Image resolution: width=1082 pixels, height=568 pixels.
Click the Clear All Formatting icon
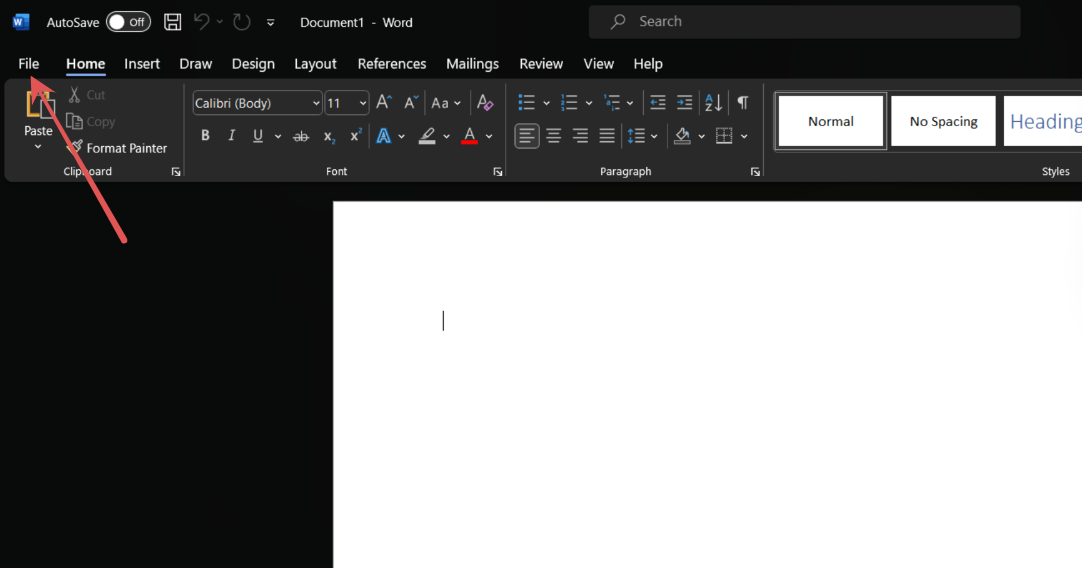484,103
